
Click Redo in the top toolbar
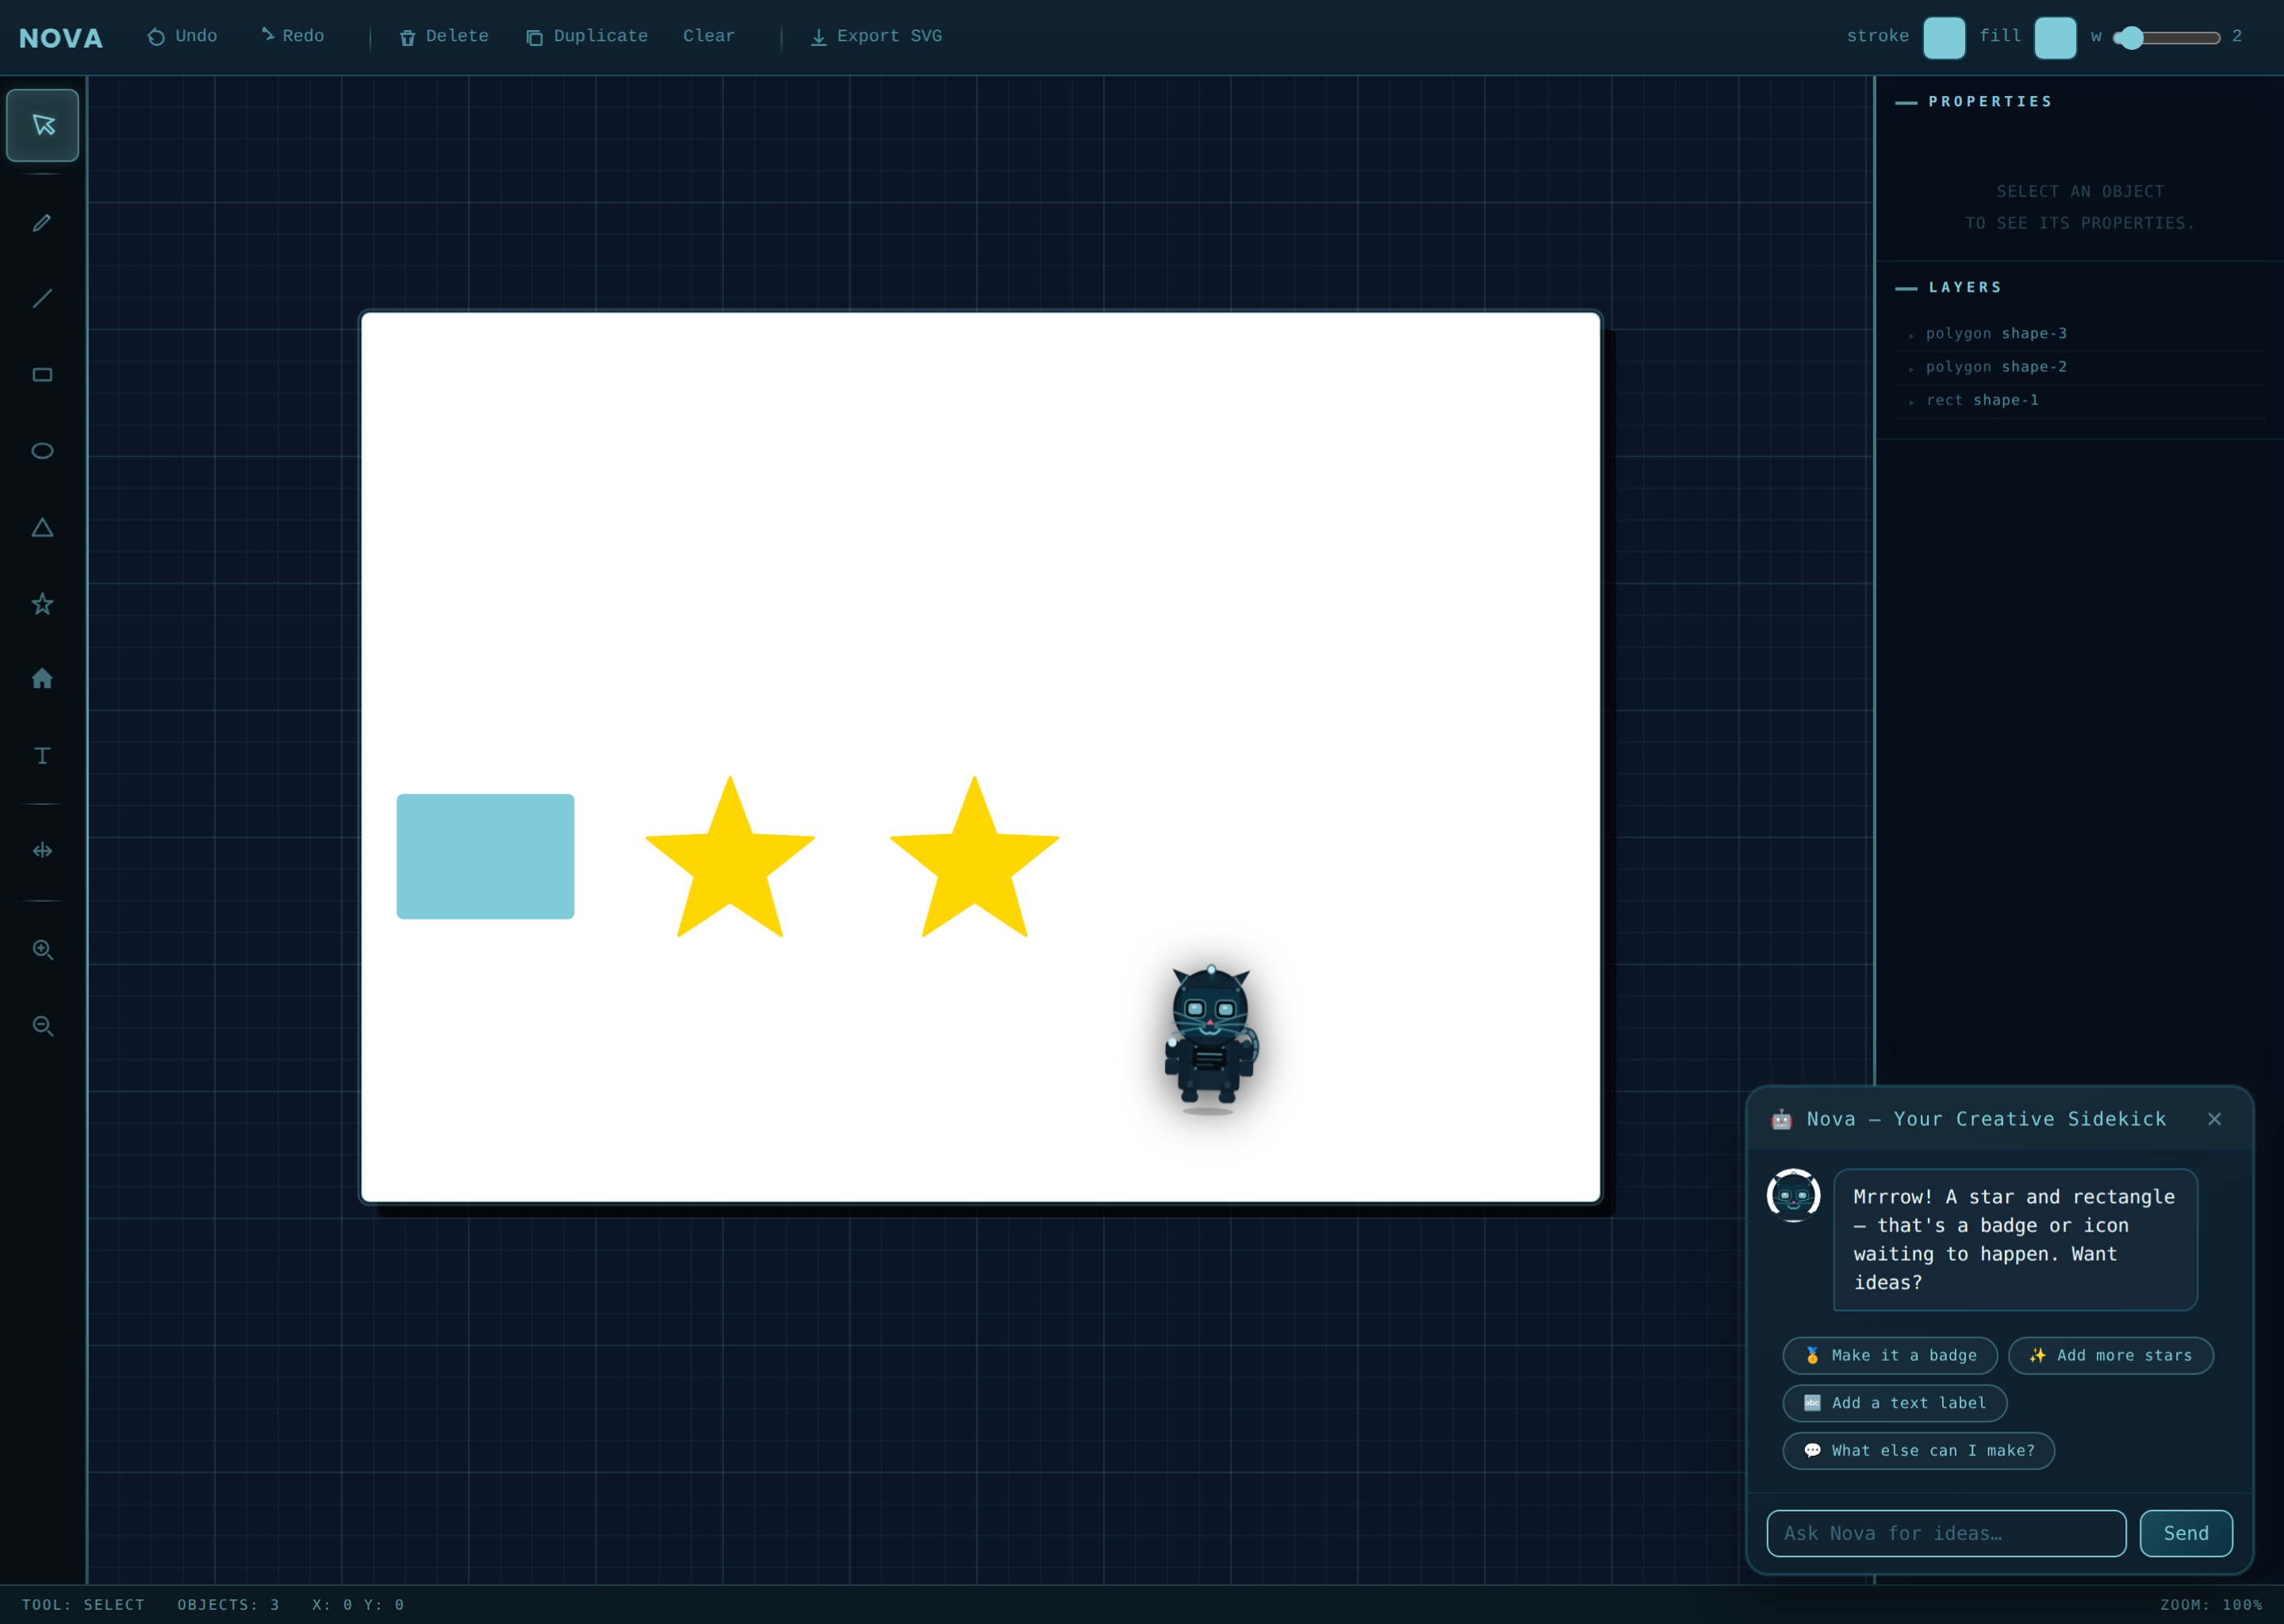point(292,37)
